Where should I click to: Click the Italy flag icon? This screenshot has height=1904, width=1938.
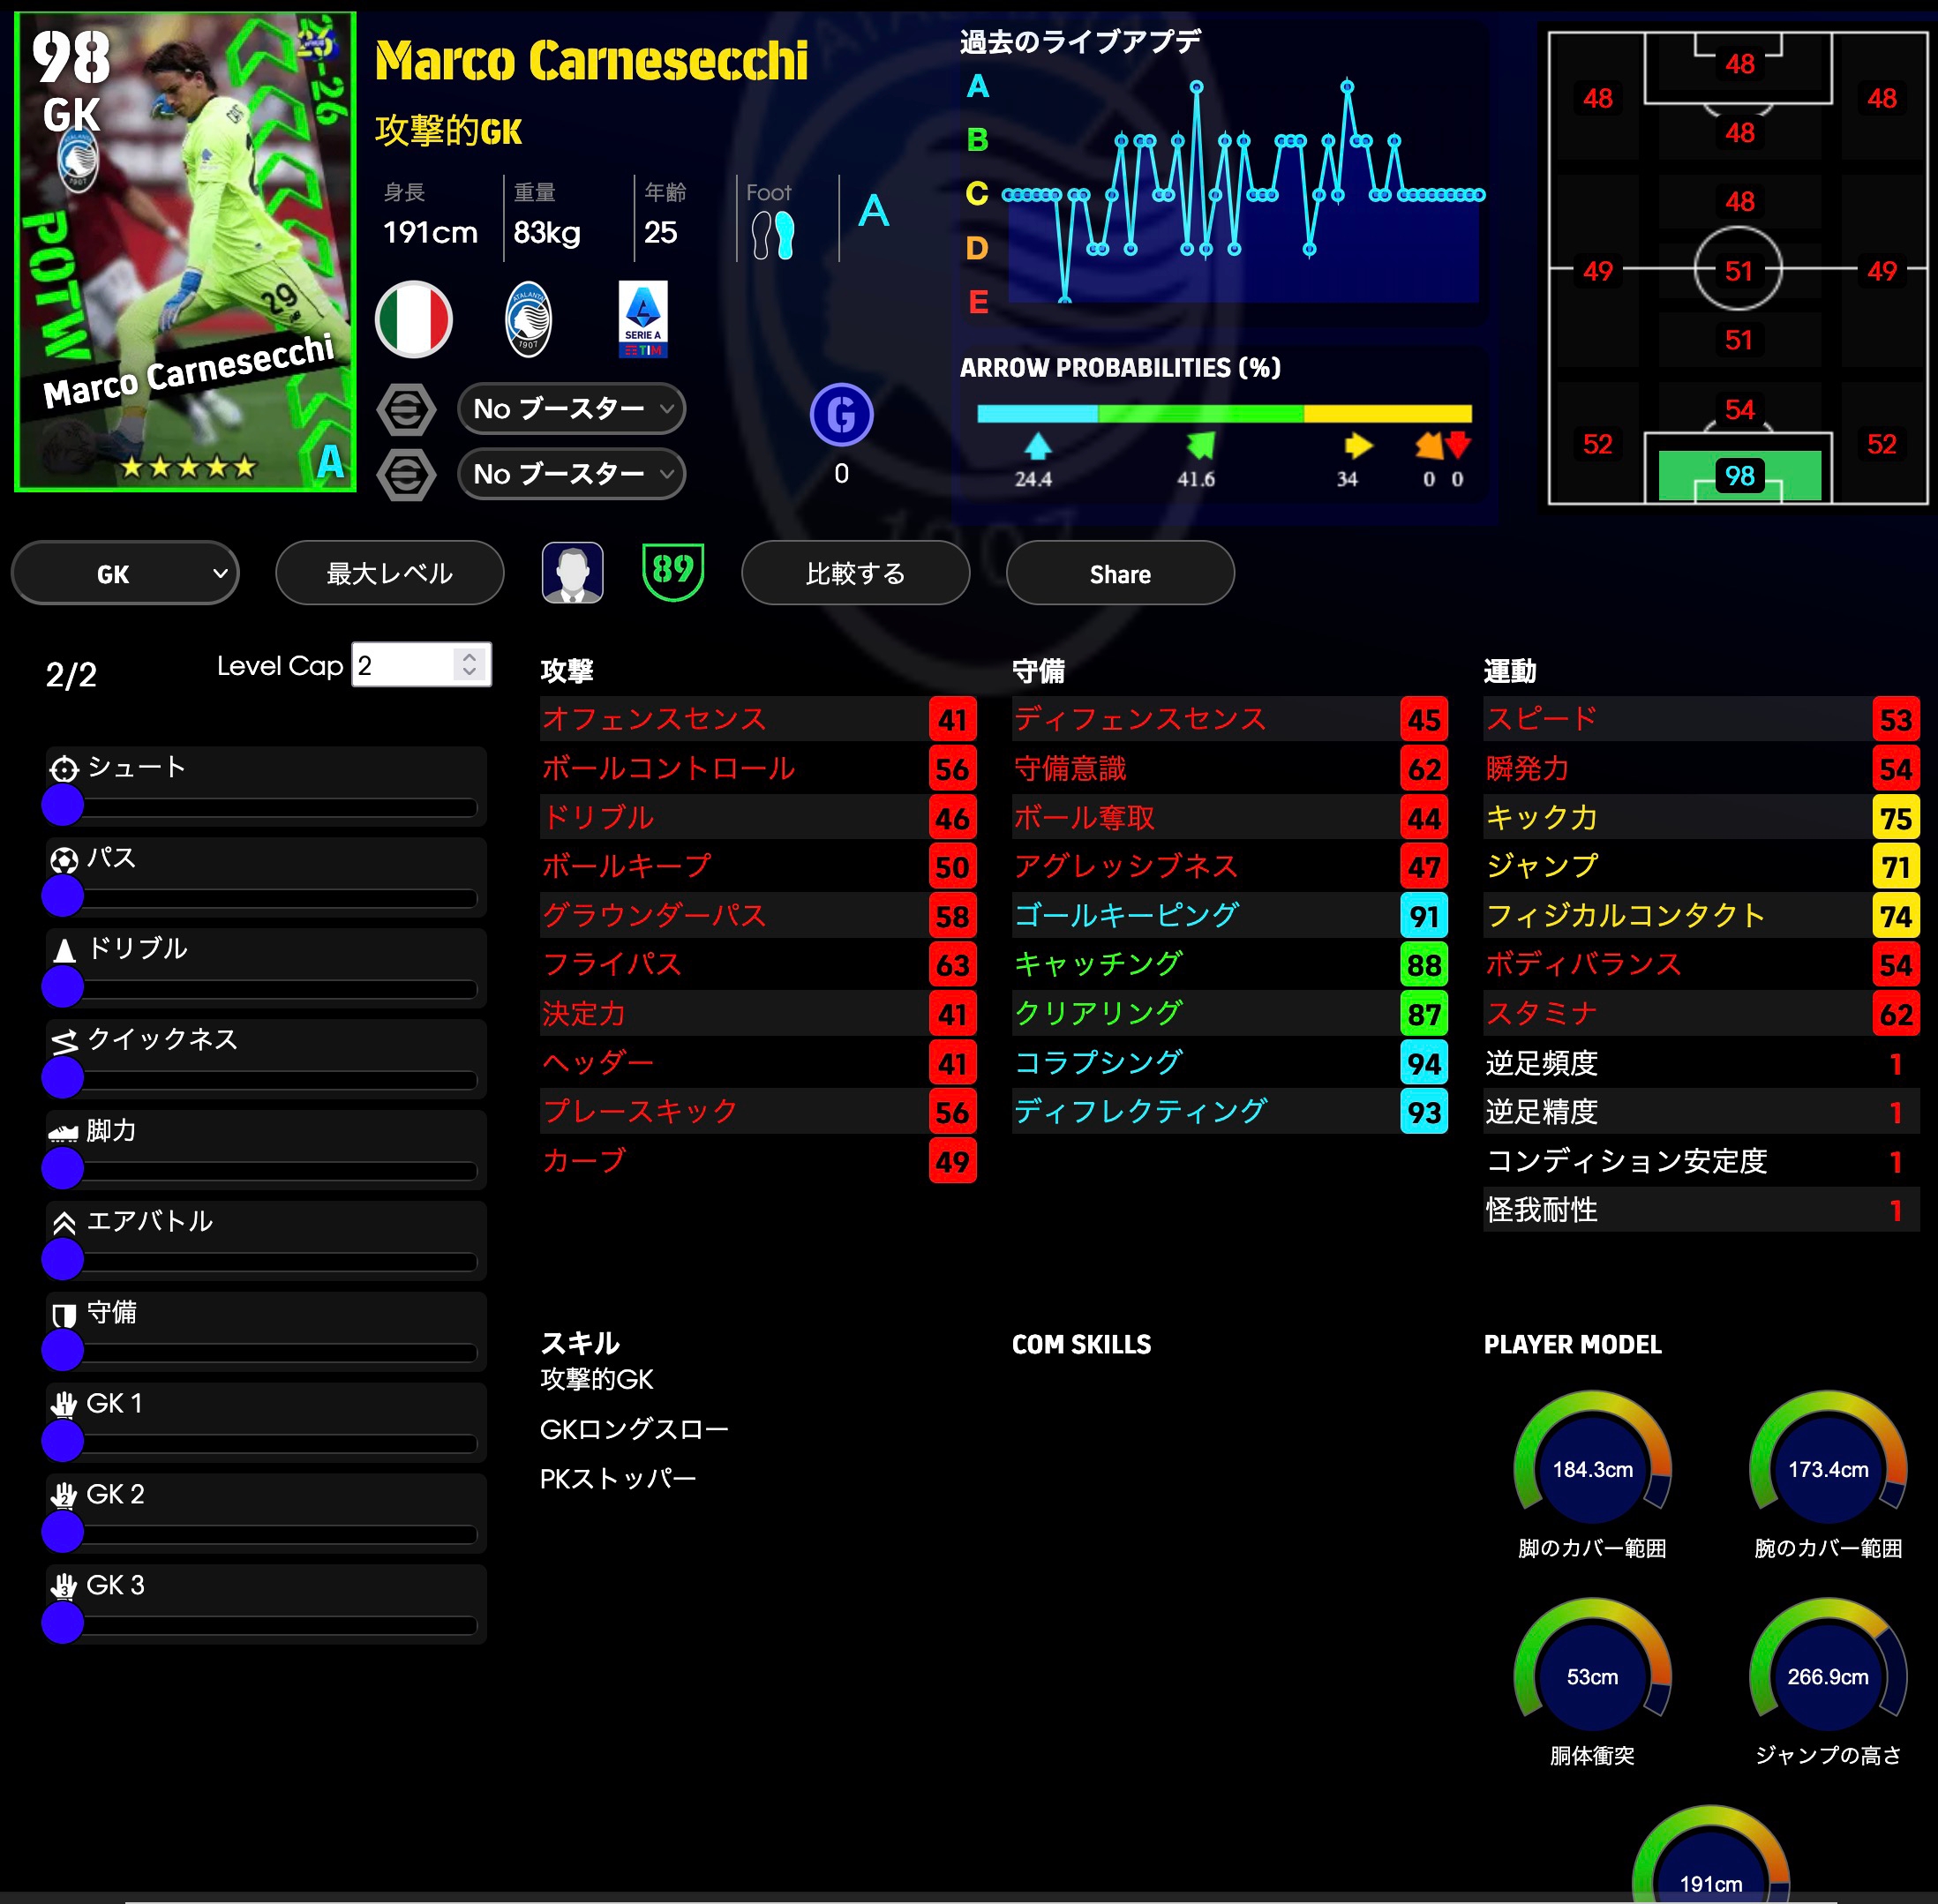coord(413,319)
